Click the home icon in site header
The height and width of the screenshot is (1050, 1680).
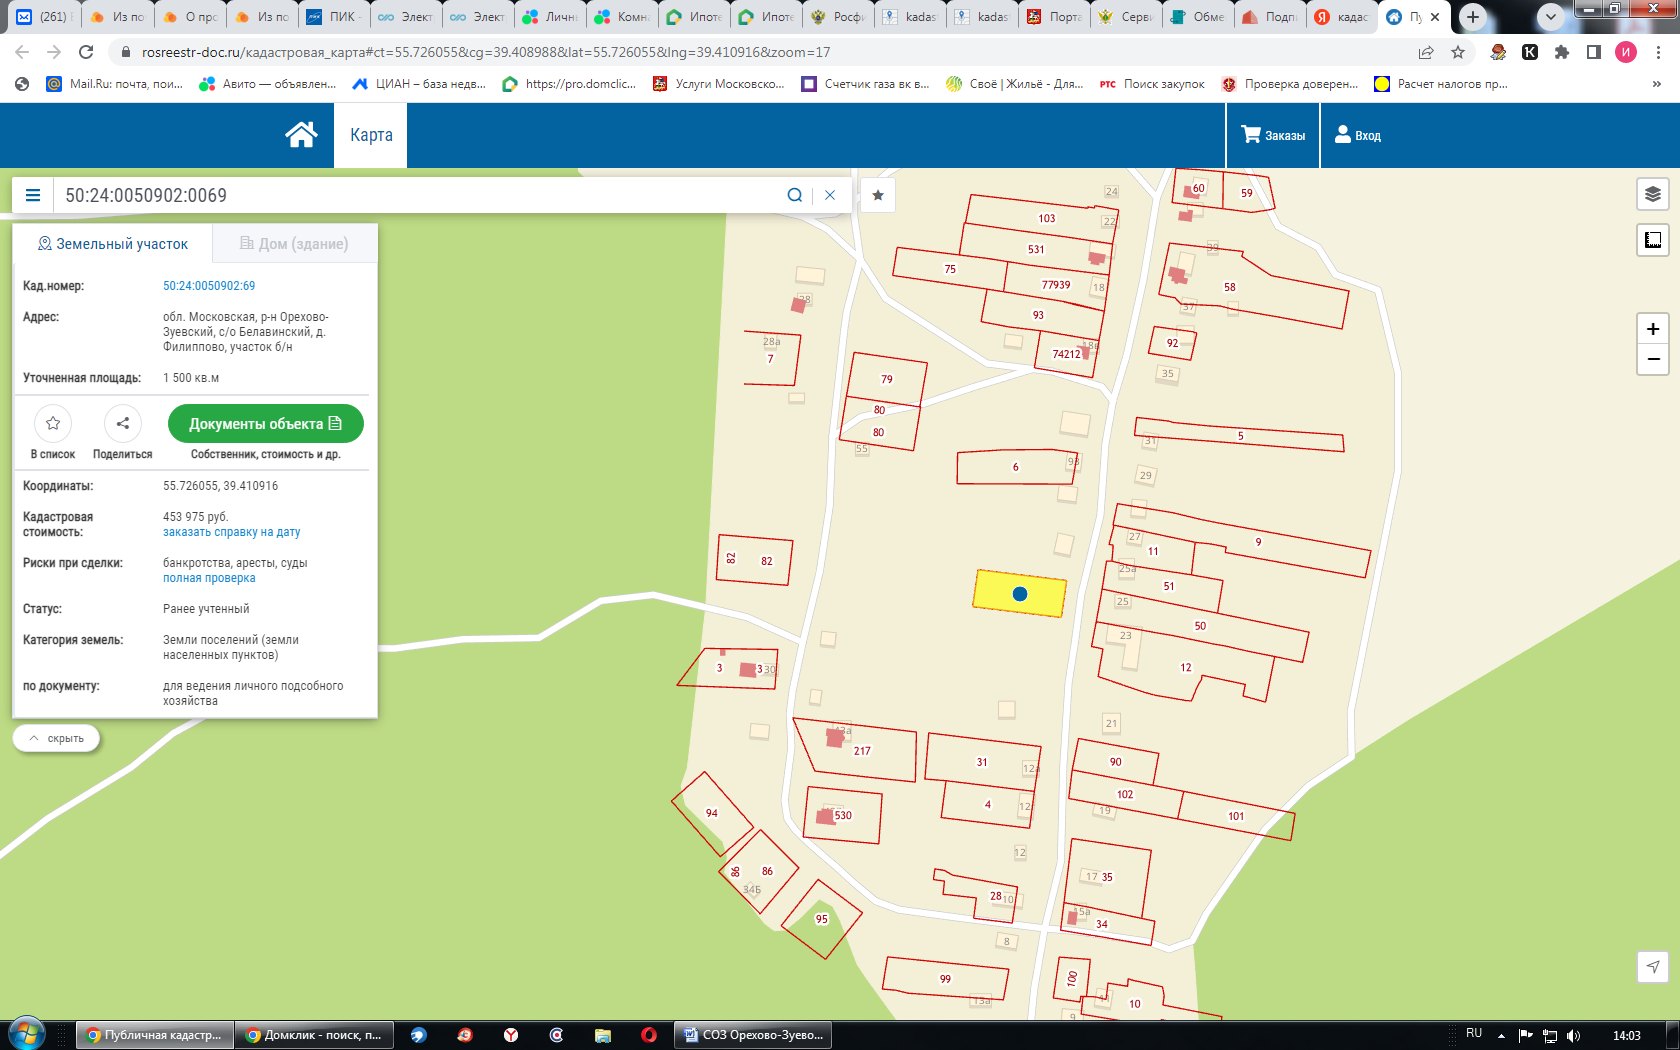click(301, 135)
